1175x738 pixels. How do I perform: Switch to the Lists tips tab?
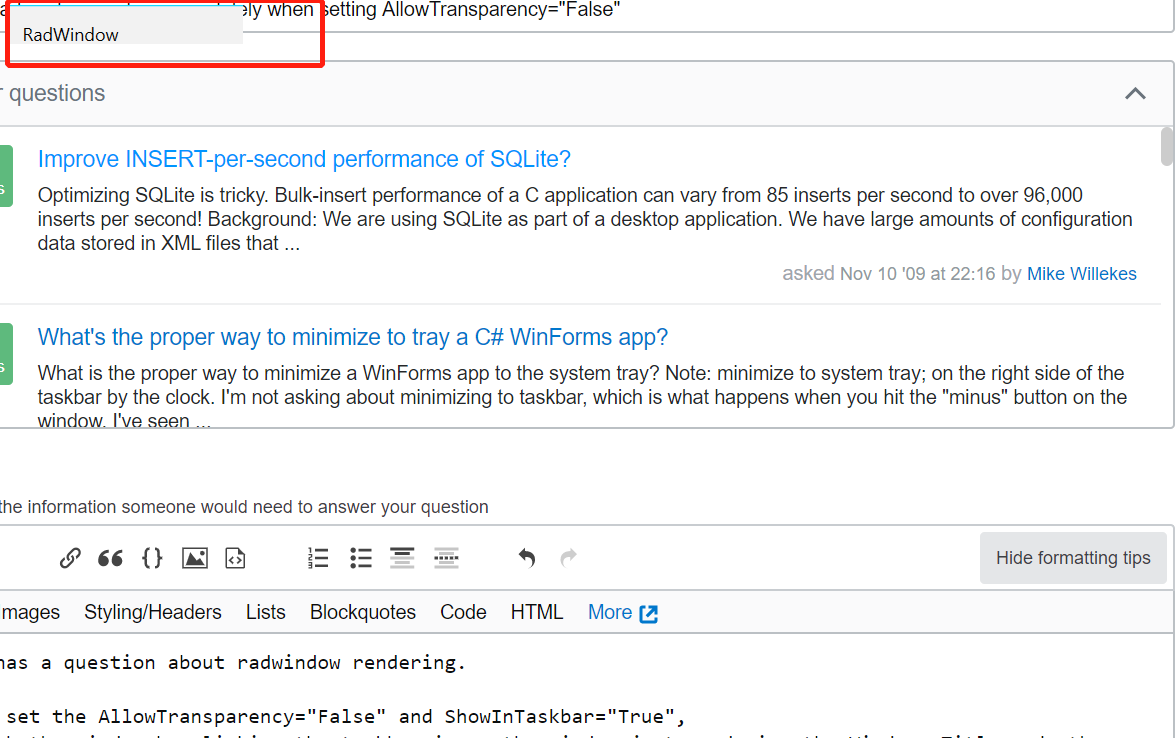coord(266,612)
